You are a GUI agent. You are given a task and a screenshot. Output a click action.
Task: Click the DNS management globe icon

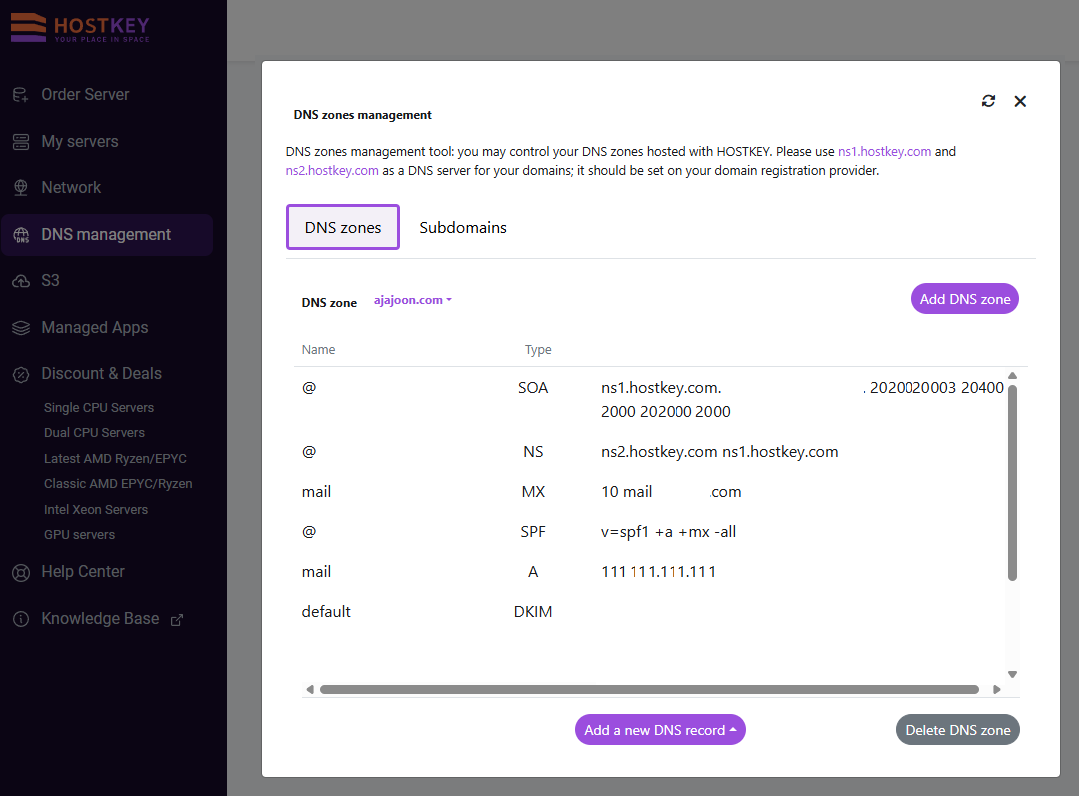coord(21,235)
